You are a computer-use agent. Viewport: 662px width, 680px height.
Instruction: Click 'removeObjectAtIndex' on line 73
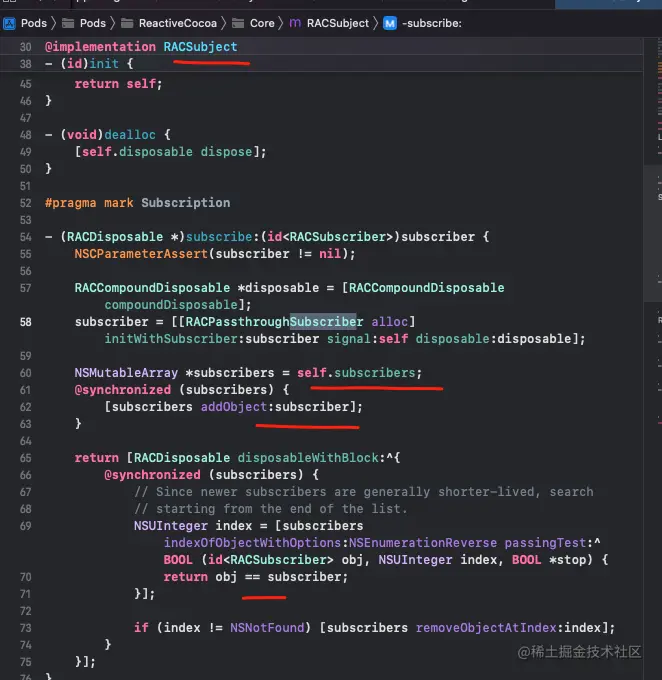point(486,628)
